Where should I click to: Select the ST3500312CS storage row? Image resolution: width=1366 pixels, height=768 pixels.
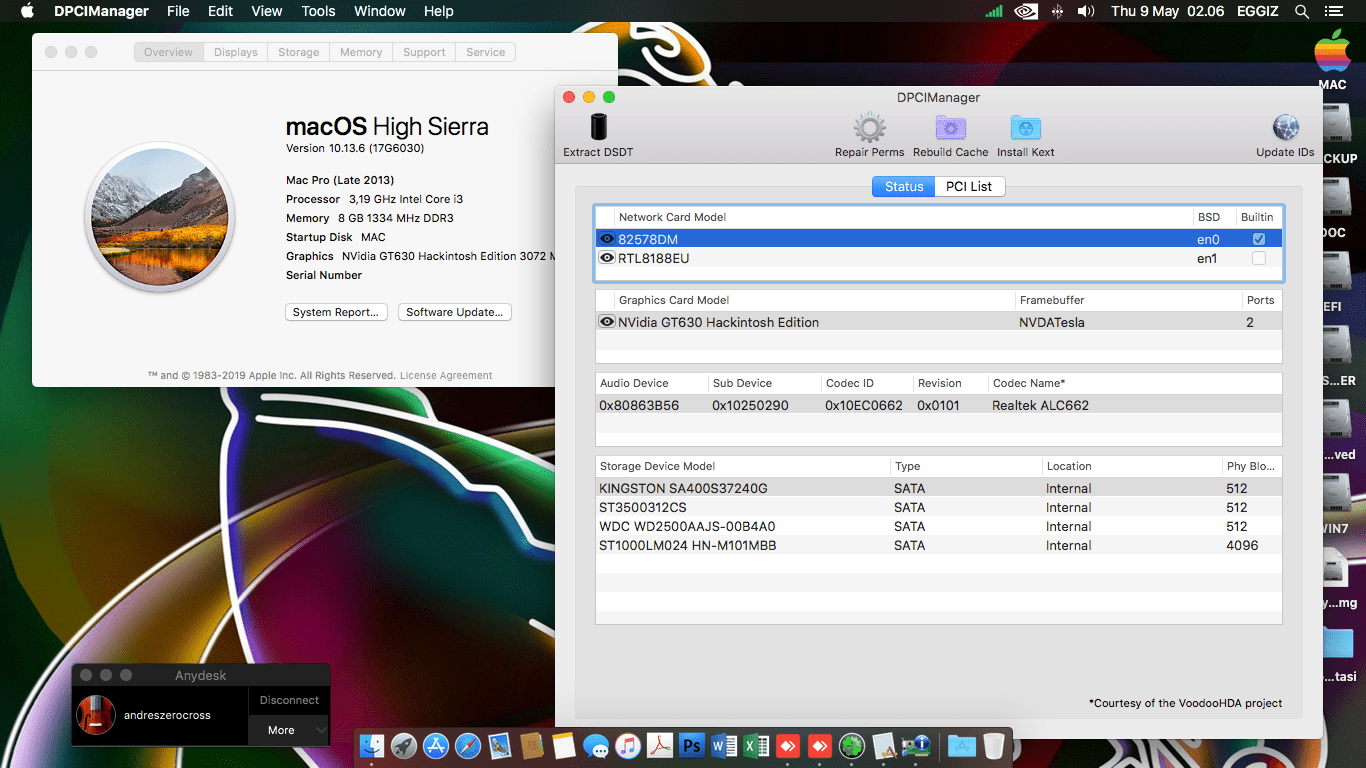(938, 508)
